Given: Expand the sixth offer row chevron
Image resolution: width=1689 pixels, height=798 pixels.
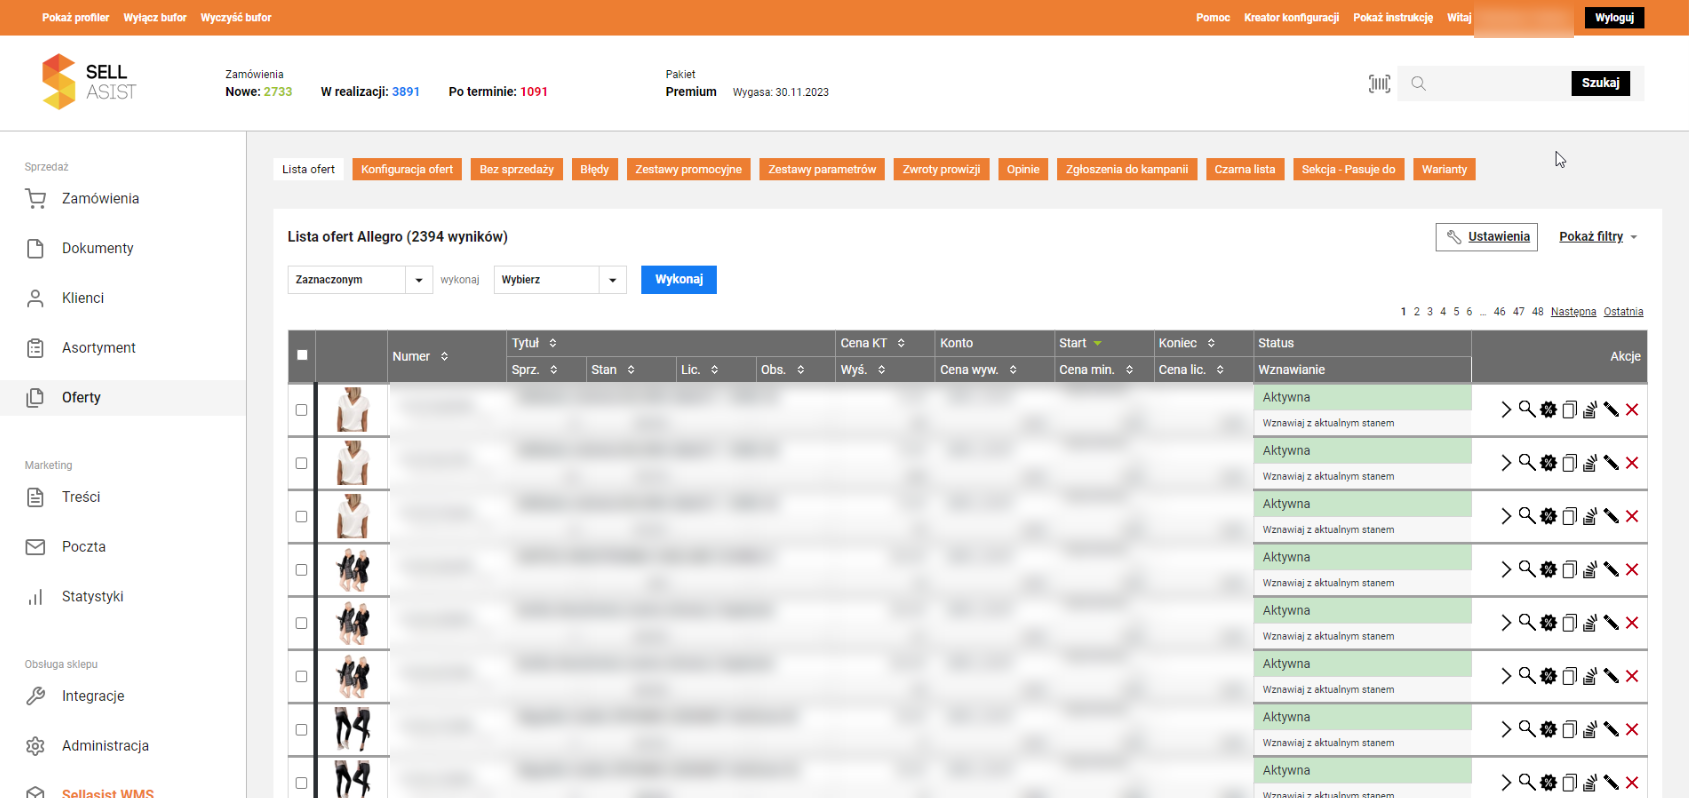Looking at the screenshot, I should [x=1506, y=676].
